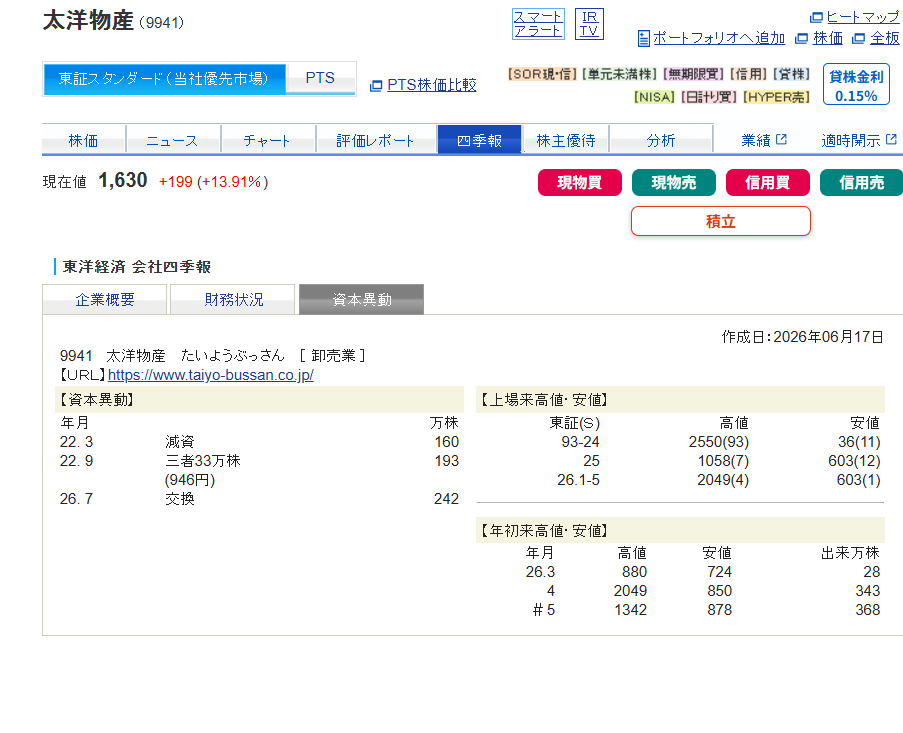903x733 pixels.
Task: Select the 資本異動 sub-tab
Action: (x=362, y=299)
